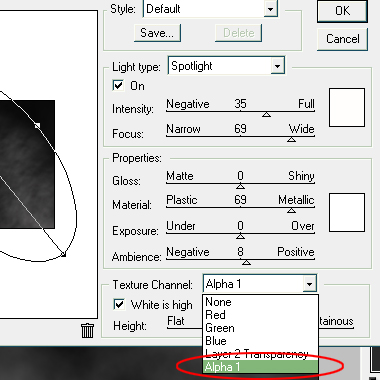Click the Flat label on the Height slider

pos(176,321)
